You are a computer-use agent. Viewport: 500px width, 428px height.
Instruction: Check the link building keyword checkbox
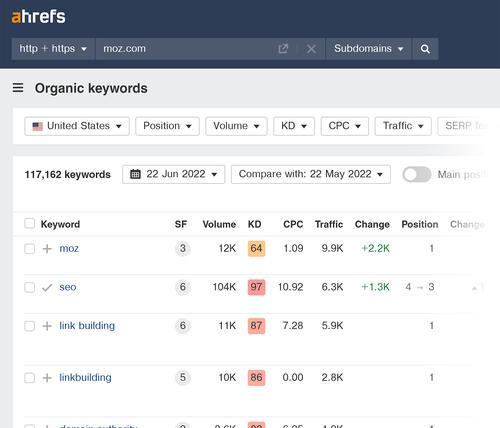30,326
